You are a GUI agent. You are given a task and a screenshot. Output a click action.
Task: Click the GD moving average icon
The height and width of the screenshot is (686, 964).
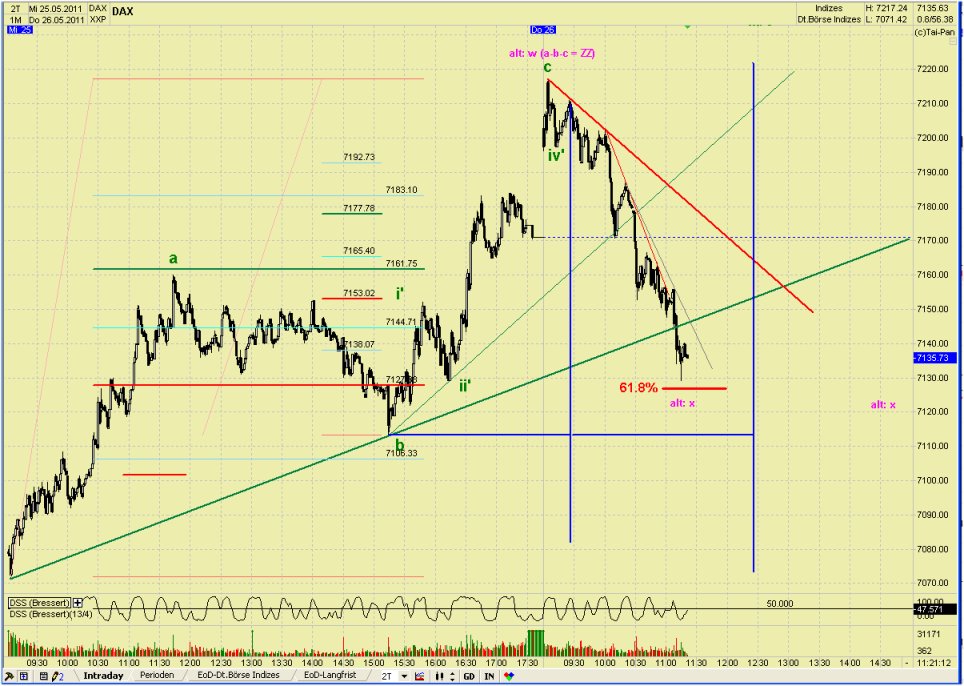pos(468,676)
